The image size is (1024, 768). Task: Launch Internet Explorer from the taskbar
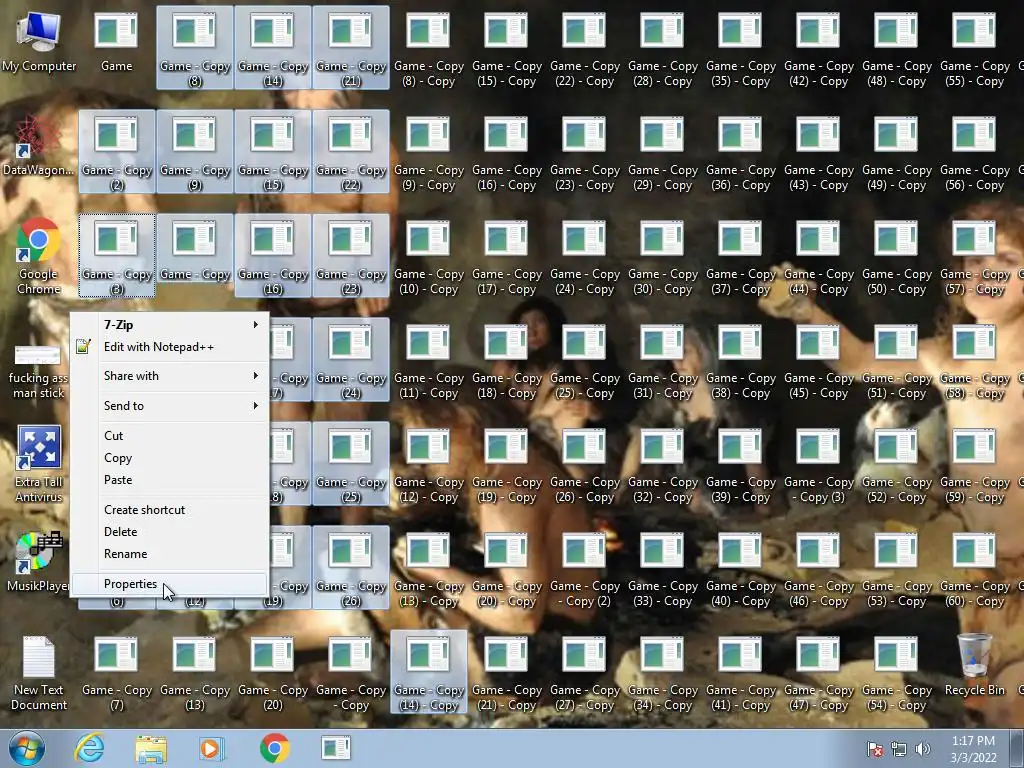tap(89, 748)
